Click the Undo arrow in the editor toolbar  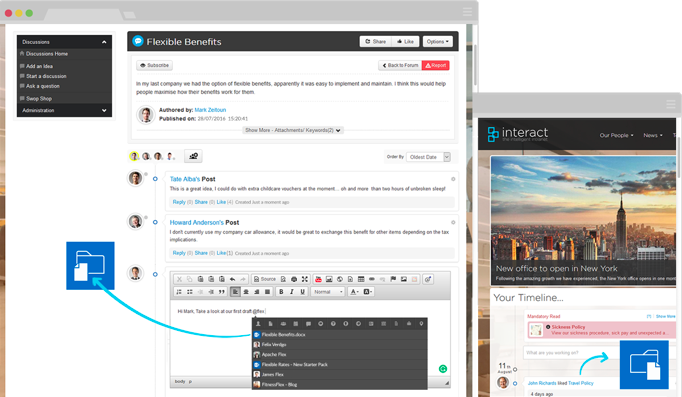[232, 279]
